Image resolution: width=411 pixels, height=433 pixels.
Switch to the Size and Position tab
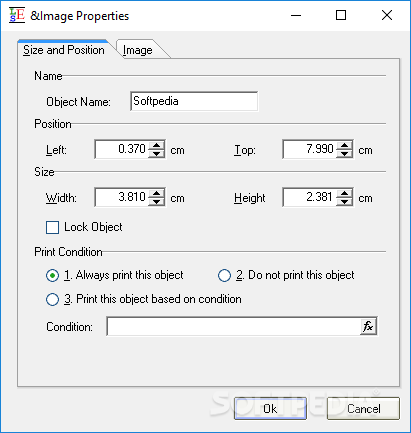point(64,50)
